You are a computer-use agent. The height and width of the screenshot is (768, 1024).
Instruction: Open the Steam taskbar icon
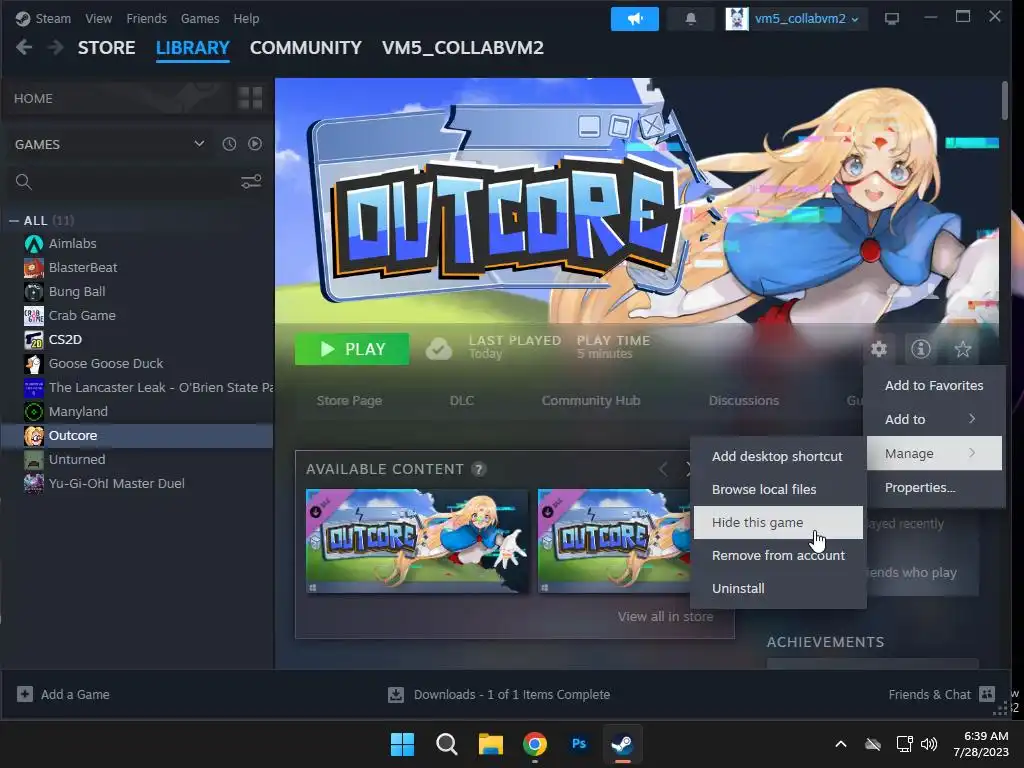point(622,744)
